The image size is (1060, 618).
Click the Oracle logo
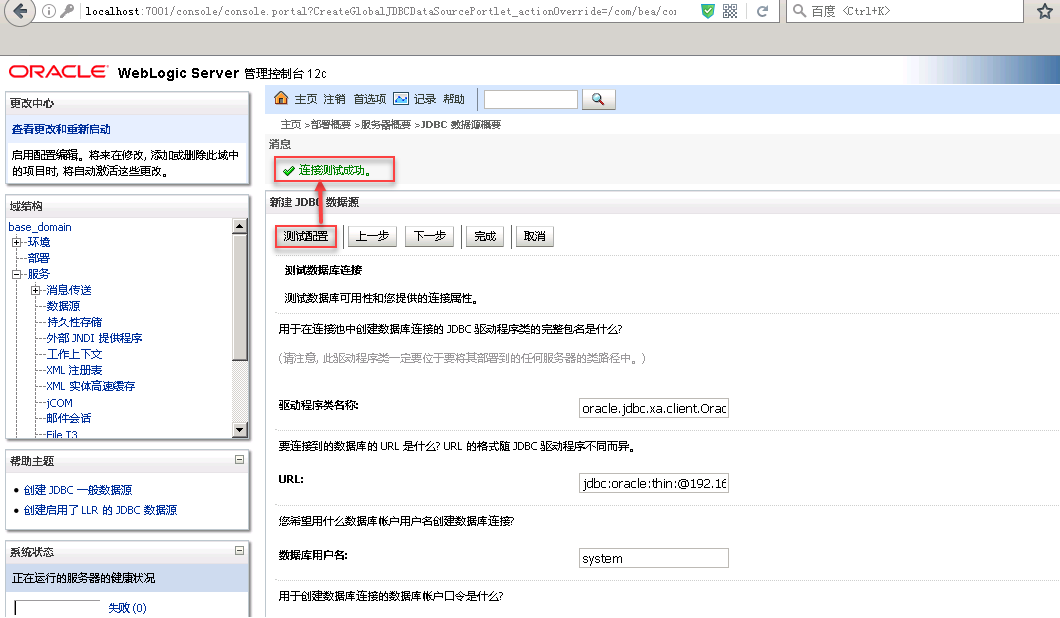(x=58, y=72)
